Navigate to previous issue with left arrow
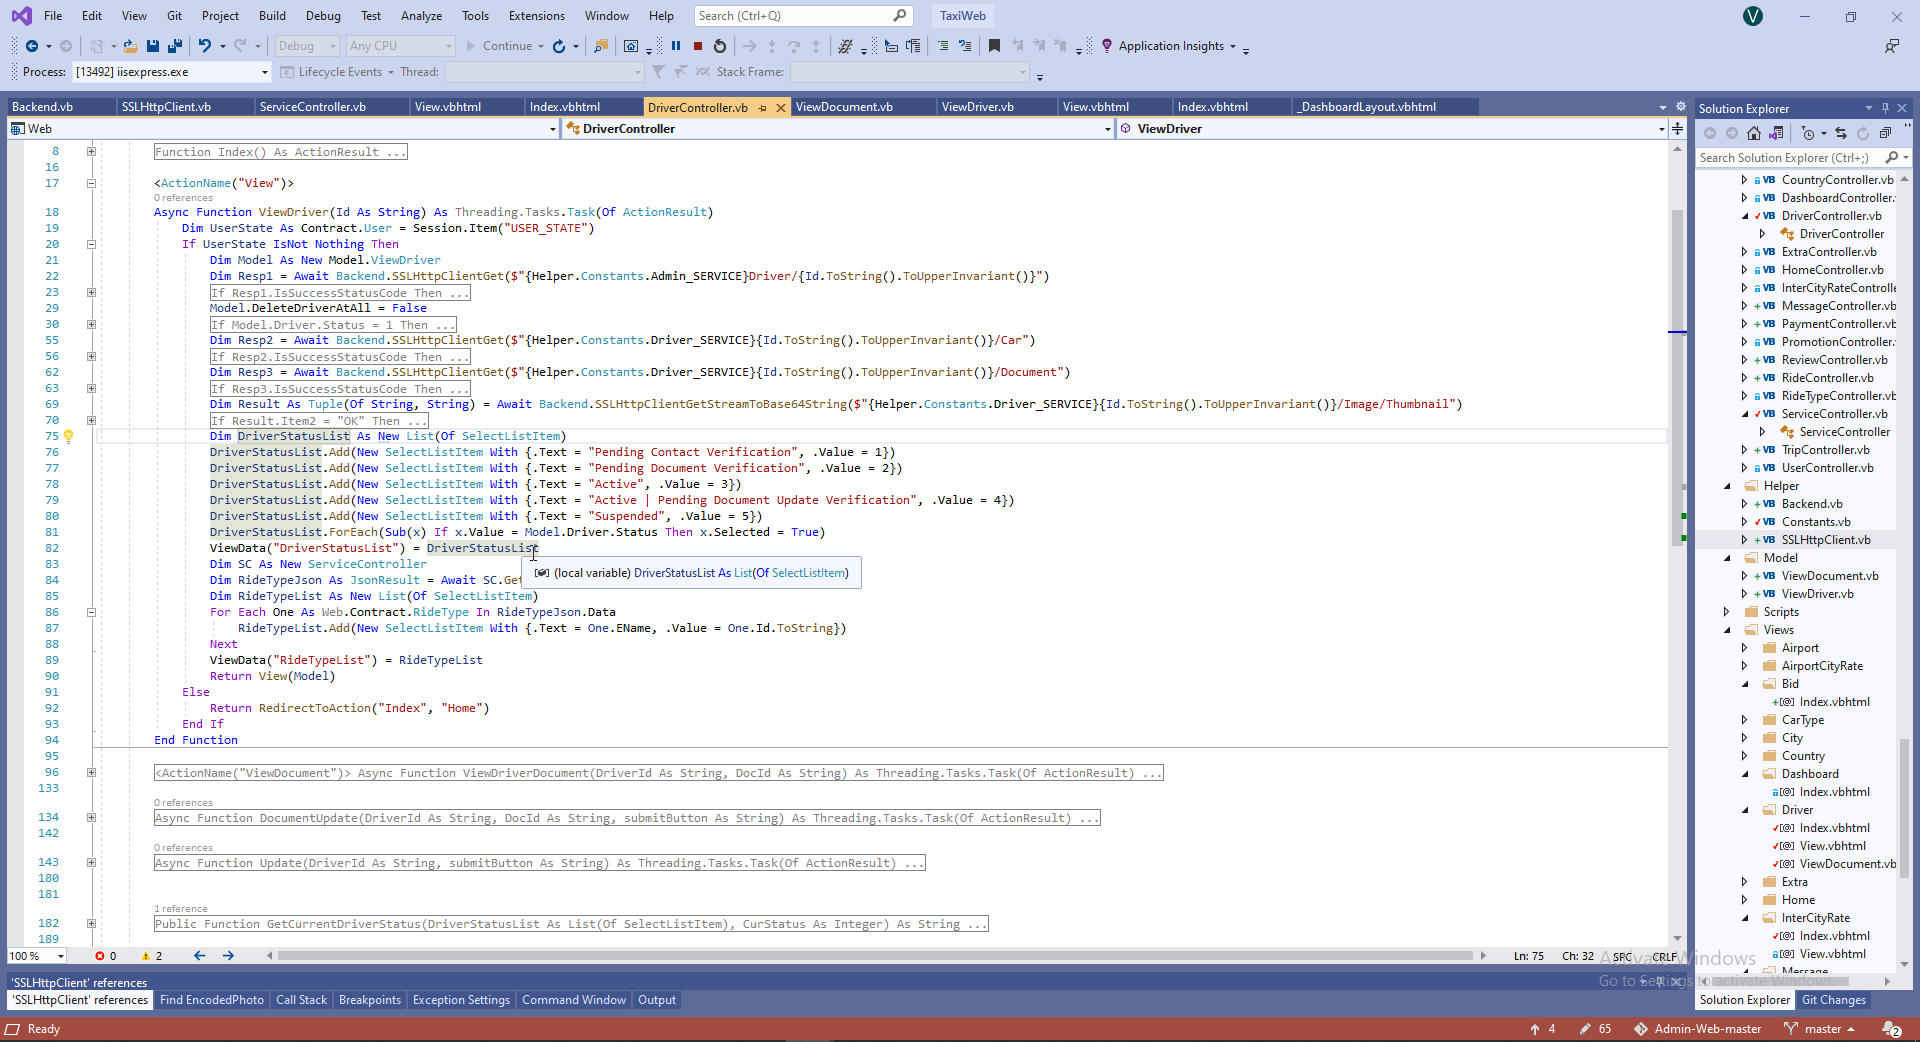The width and height of the screenshot is (1920, 1042). (200, 956)
